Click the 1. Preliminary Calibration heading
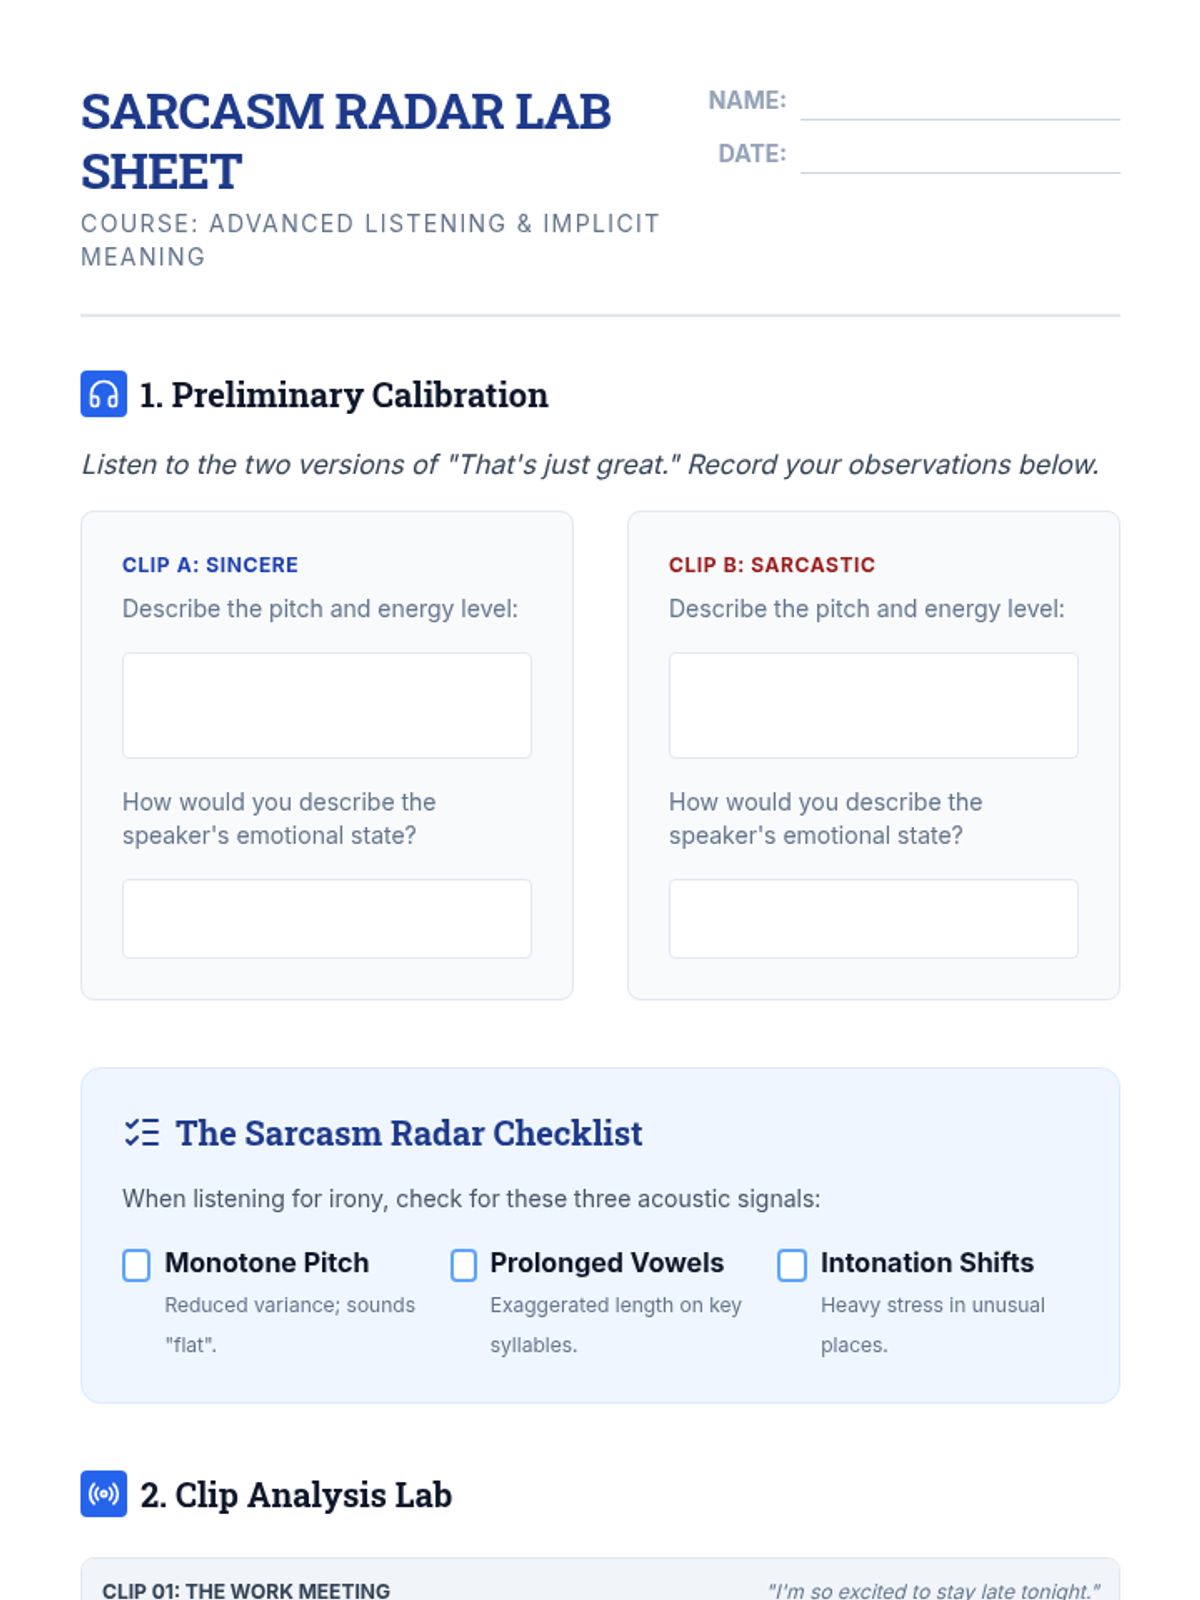1200x1600 pixels. (344, 395)
